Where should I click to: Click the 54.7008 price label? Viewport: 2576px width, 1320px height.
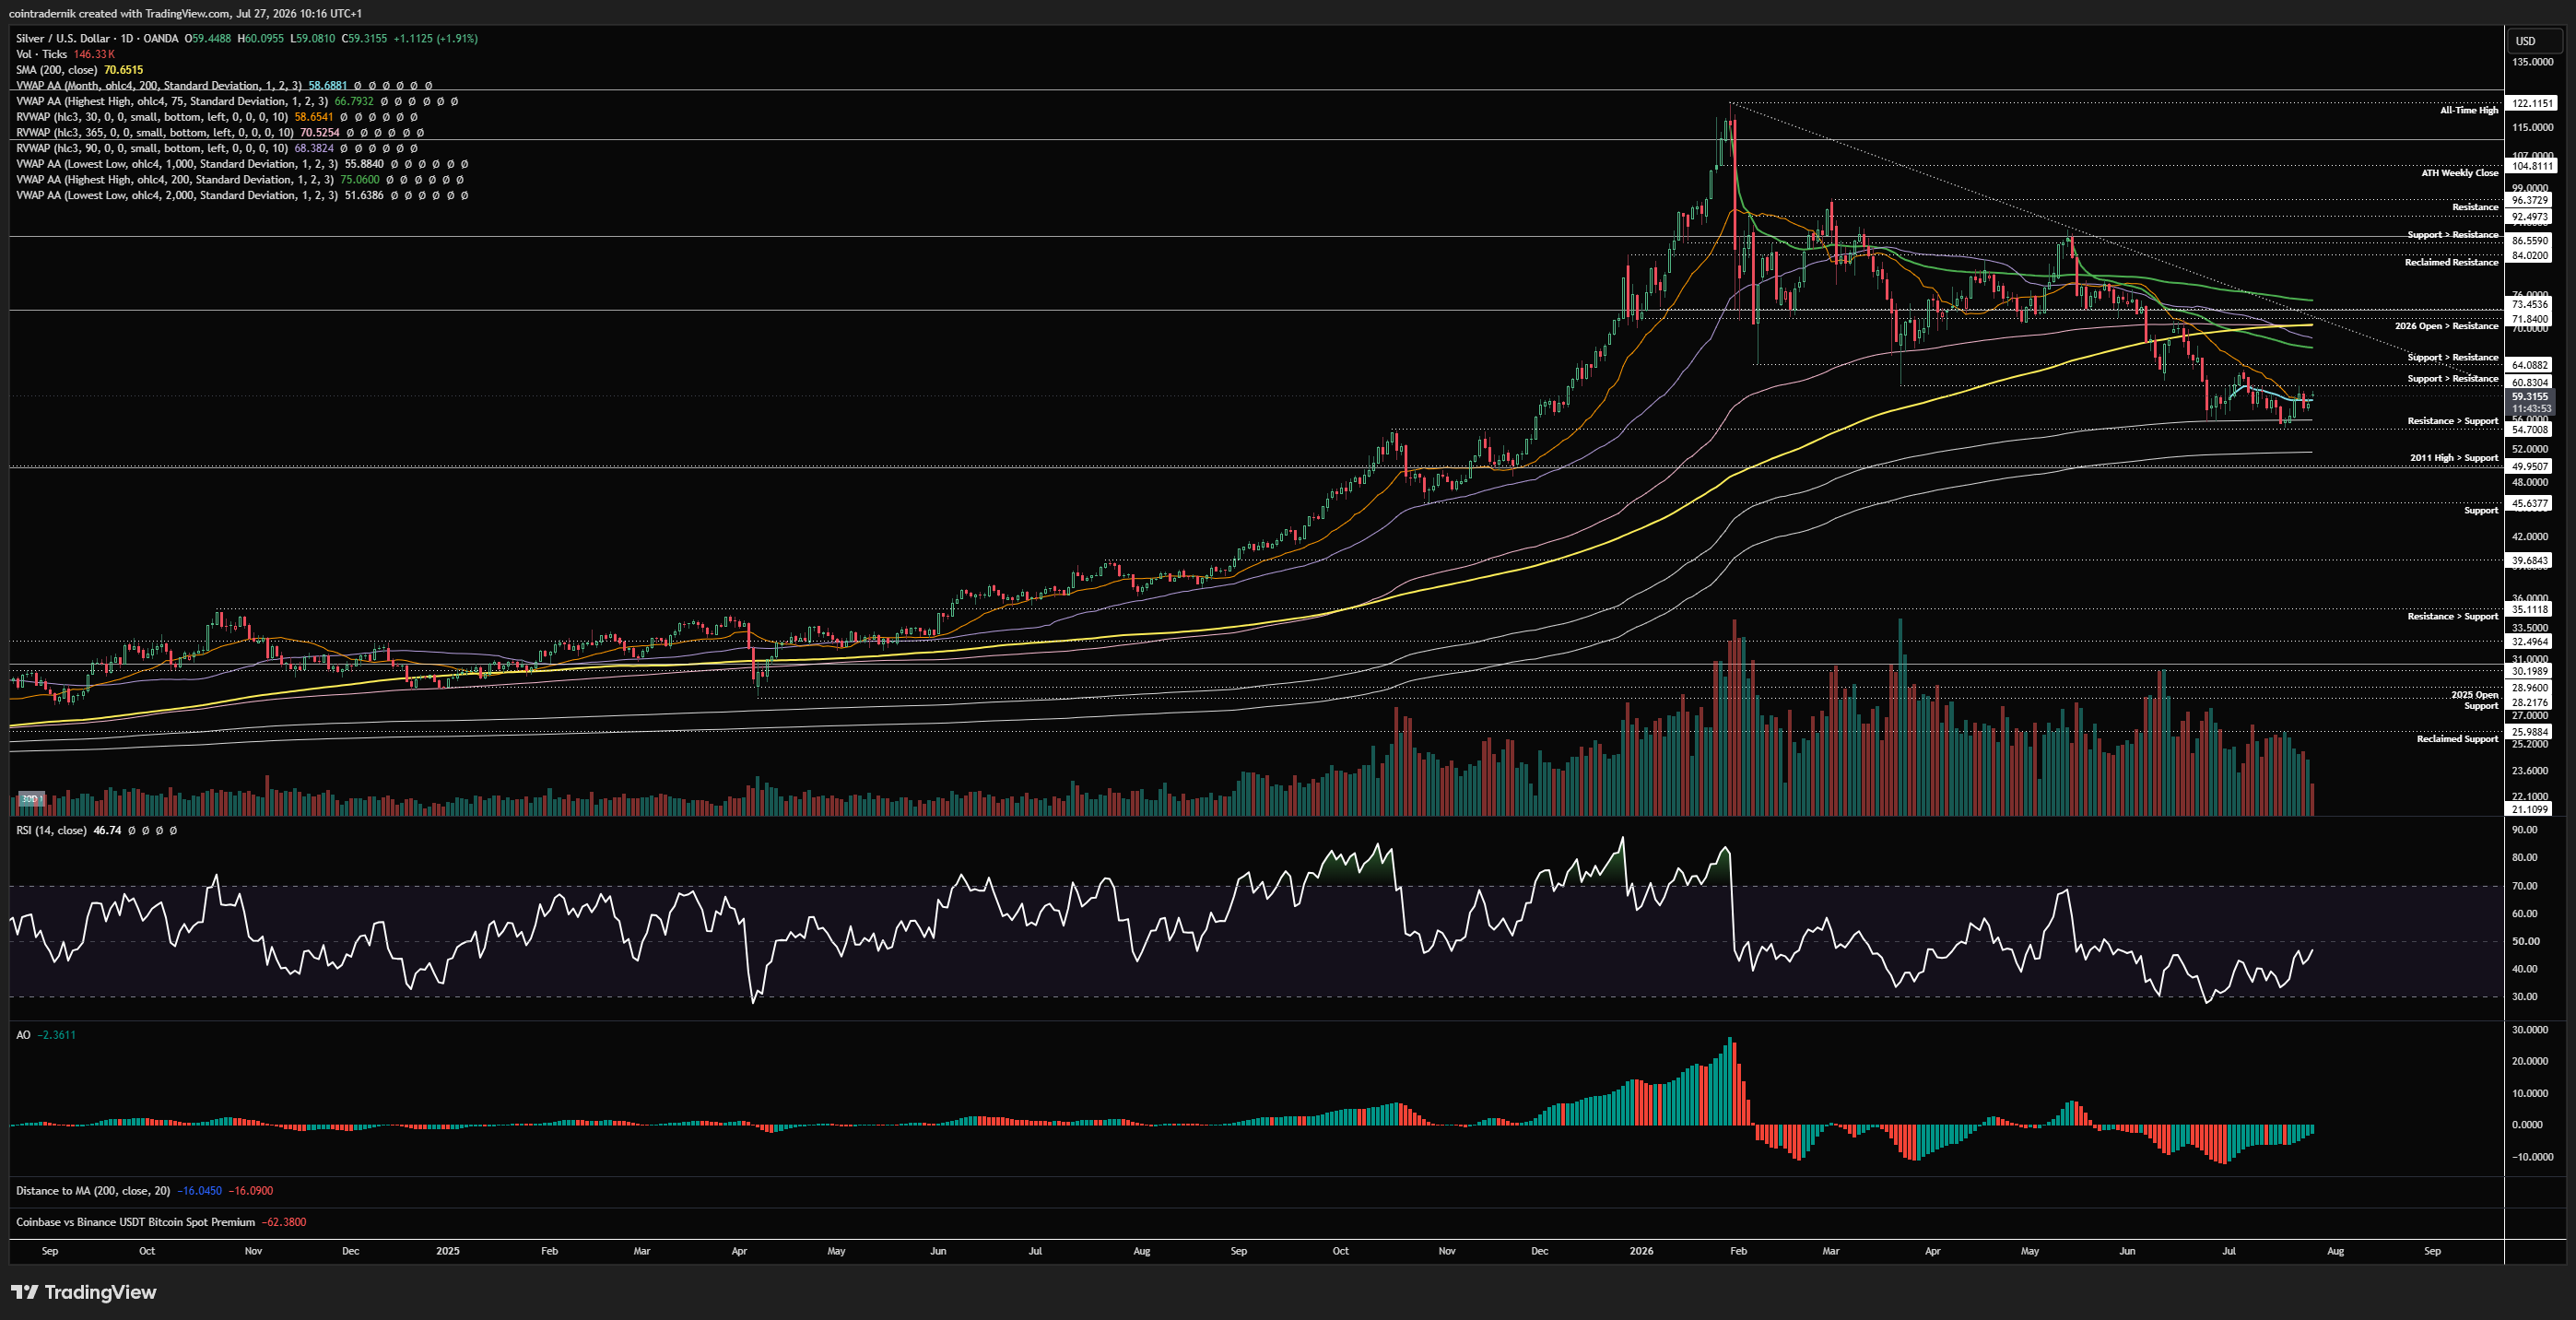2530,430
